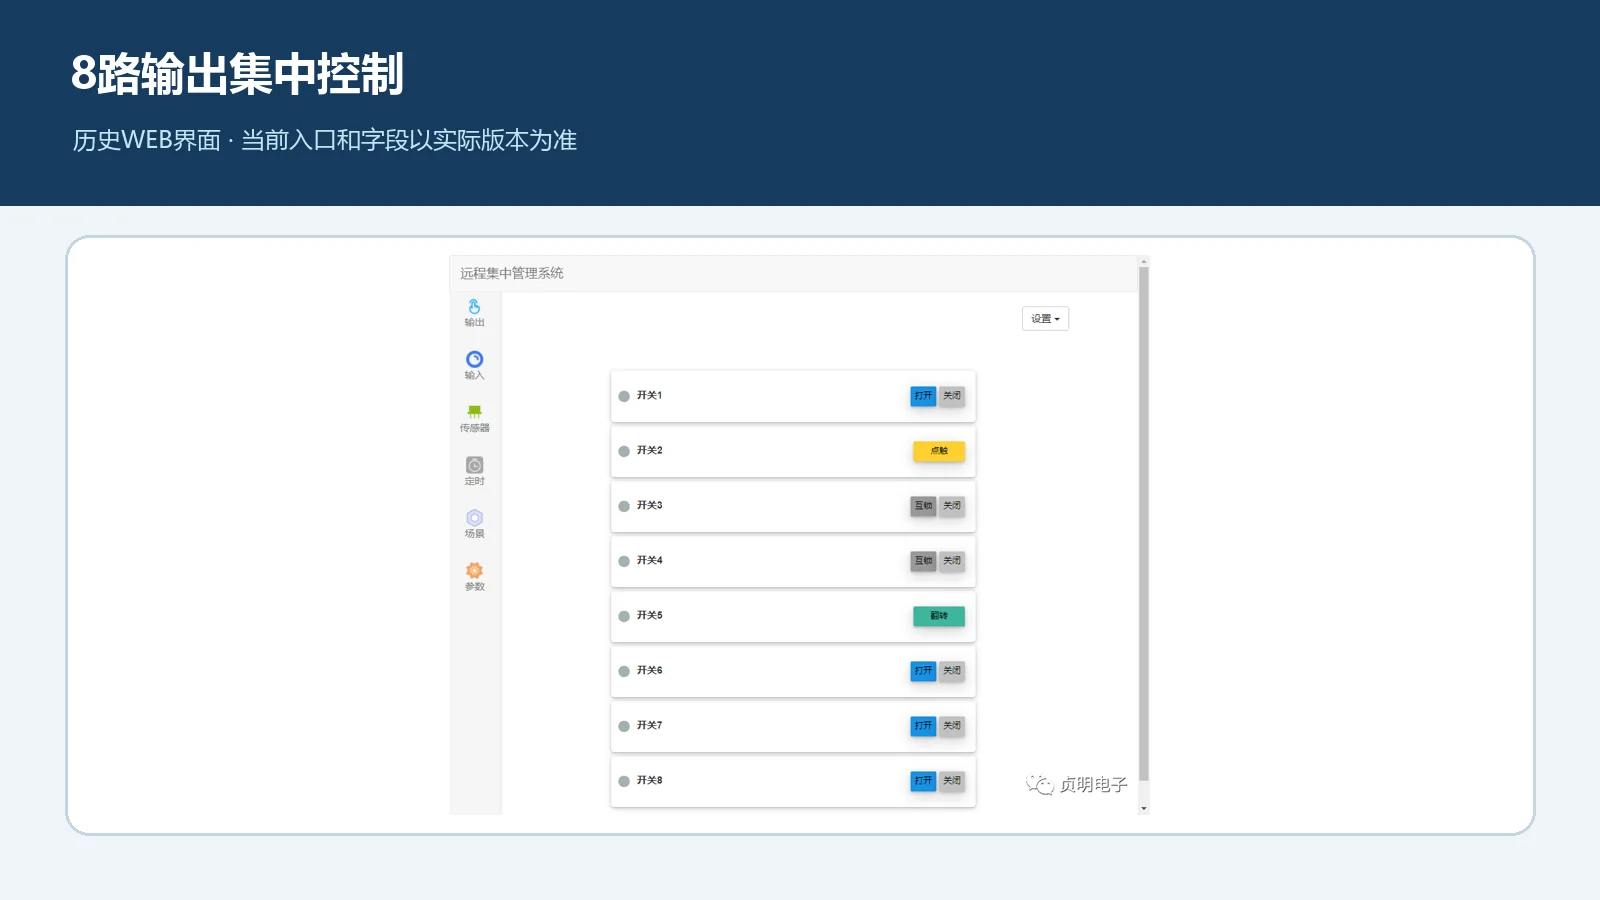Turn on 开关8 with 打开
The width and height of the screenshot is (1600, 900).
click(x=923, y=781)
